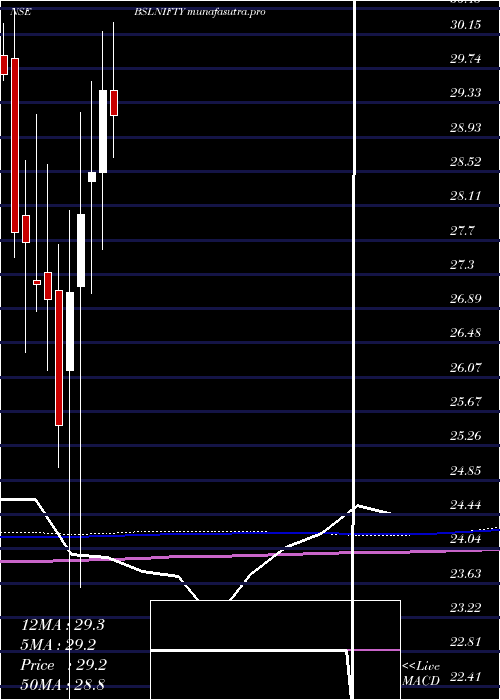Click the 26.07 price axis label
This screenshot has width=500, height=700.
point(465,367)
